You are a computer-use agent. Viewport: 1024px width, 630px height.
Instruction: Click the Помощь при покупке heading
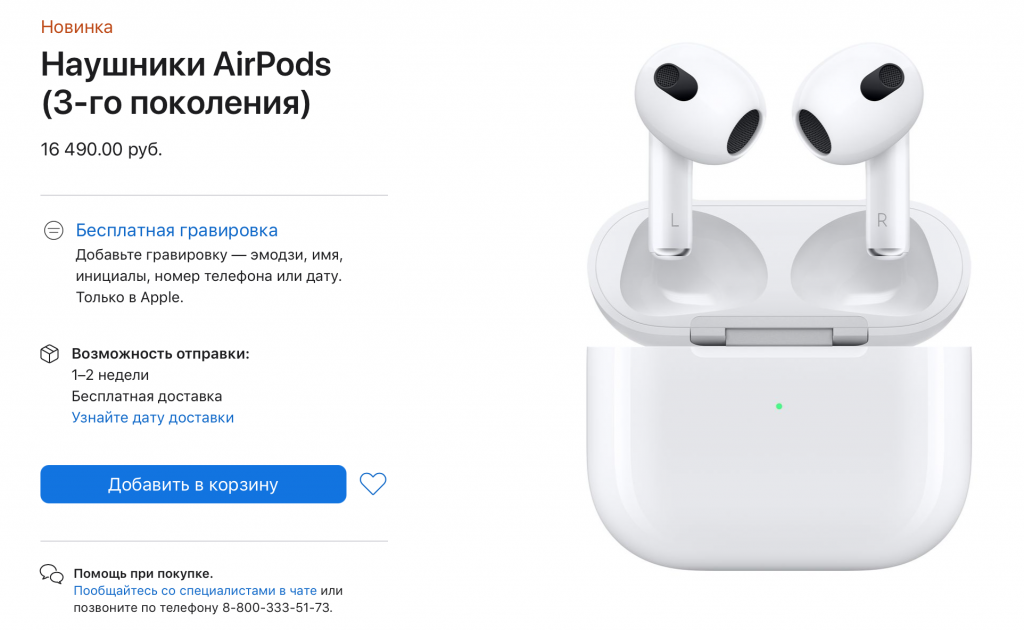[x=144, y=574]
